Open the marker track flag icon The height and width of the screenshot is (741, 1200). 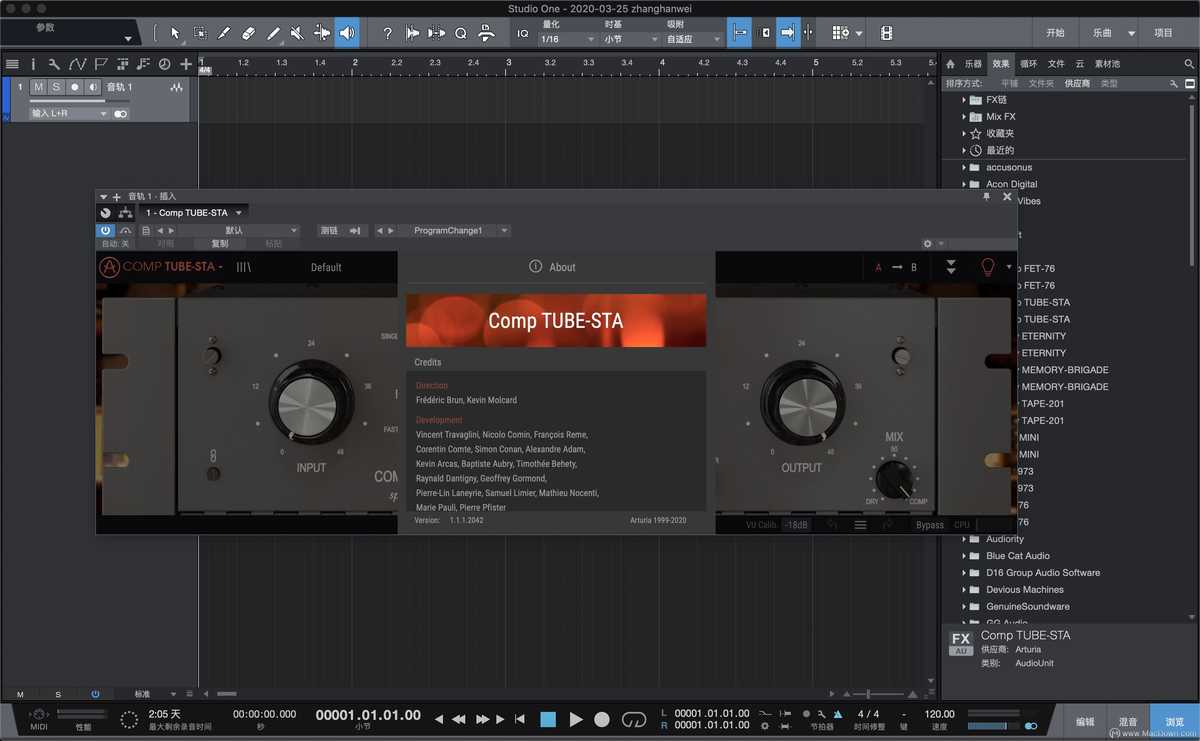[x=100, y=64]
